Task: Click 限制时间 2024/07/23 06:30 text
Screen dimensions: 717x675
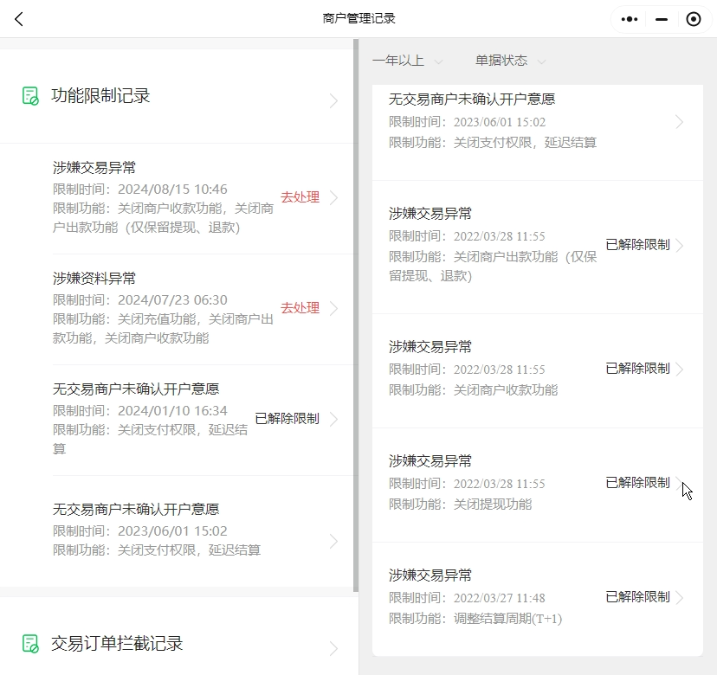Action: tap(140, 300)
